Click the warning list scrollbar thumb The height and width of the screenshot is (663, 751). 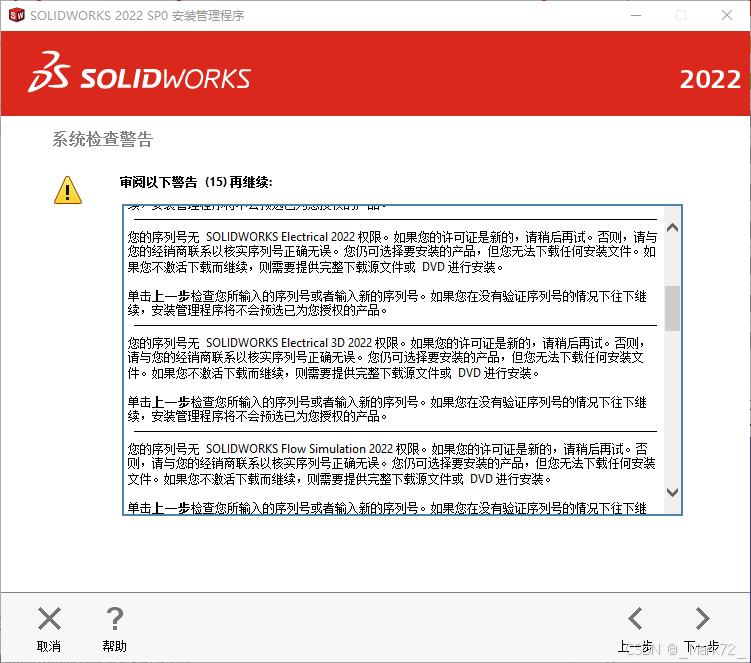click(x=672, y=308)
